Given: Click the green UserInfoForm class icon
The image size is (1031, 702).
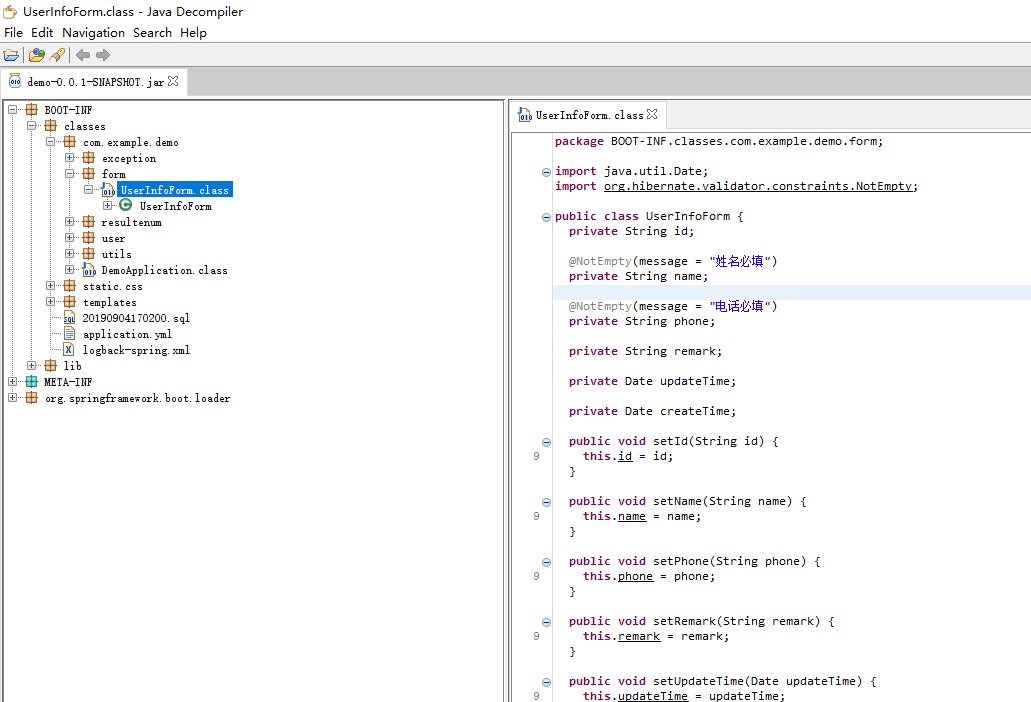Looking at the screenshot, I should pyautogui.click(x=126, y=205).
